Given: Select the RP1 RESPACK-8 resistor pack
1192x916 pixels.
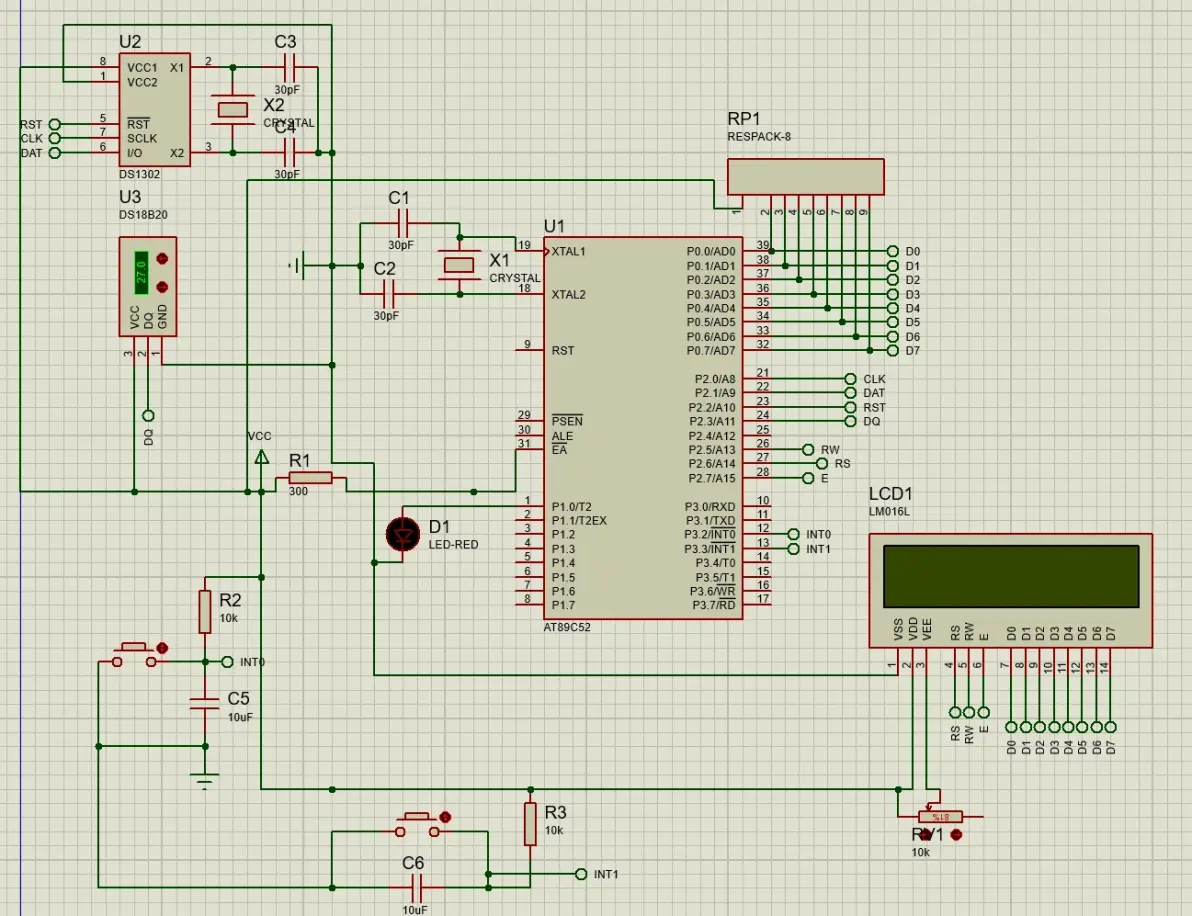Looking at the screenshot, I should tap(805, 177).
